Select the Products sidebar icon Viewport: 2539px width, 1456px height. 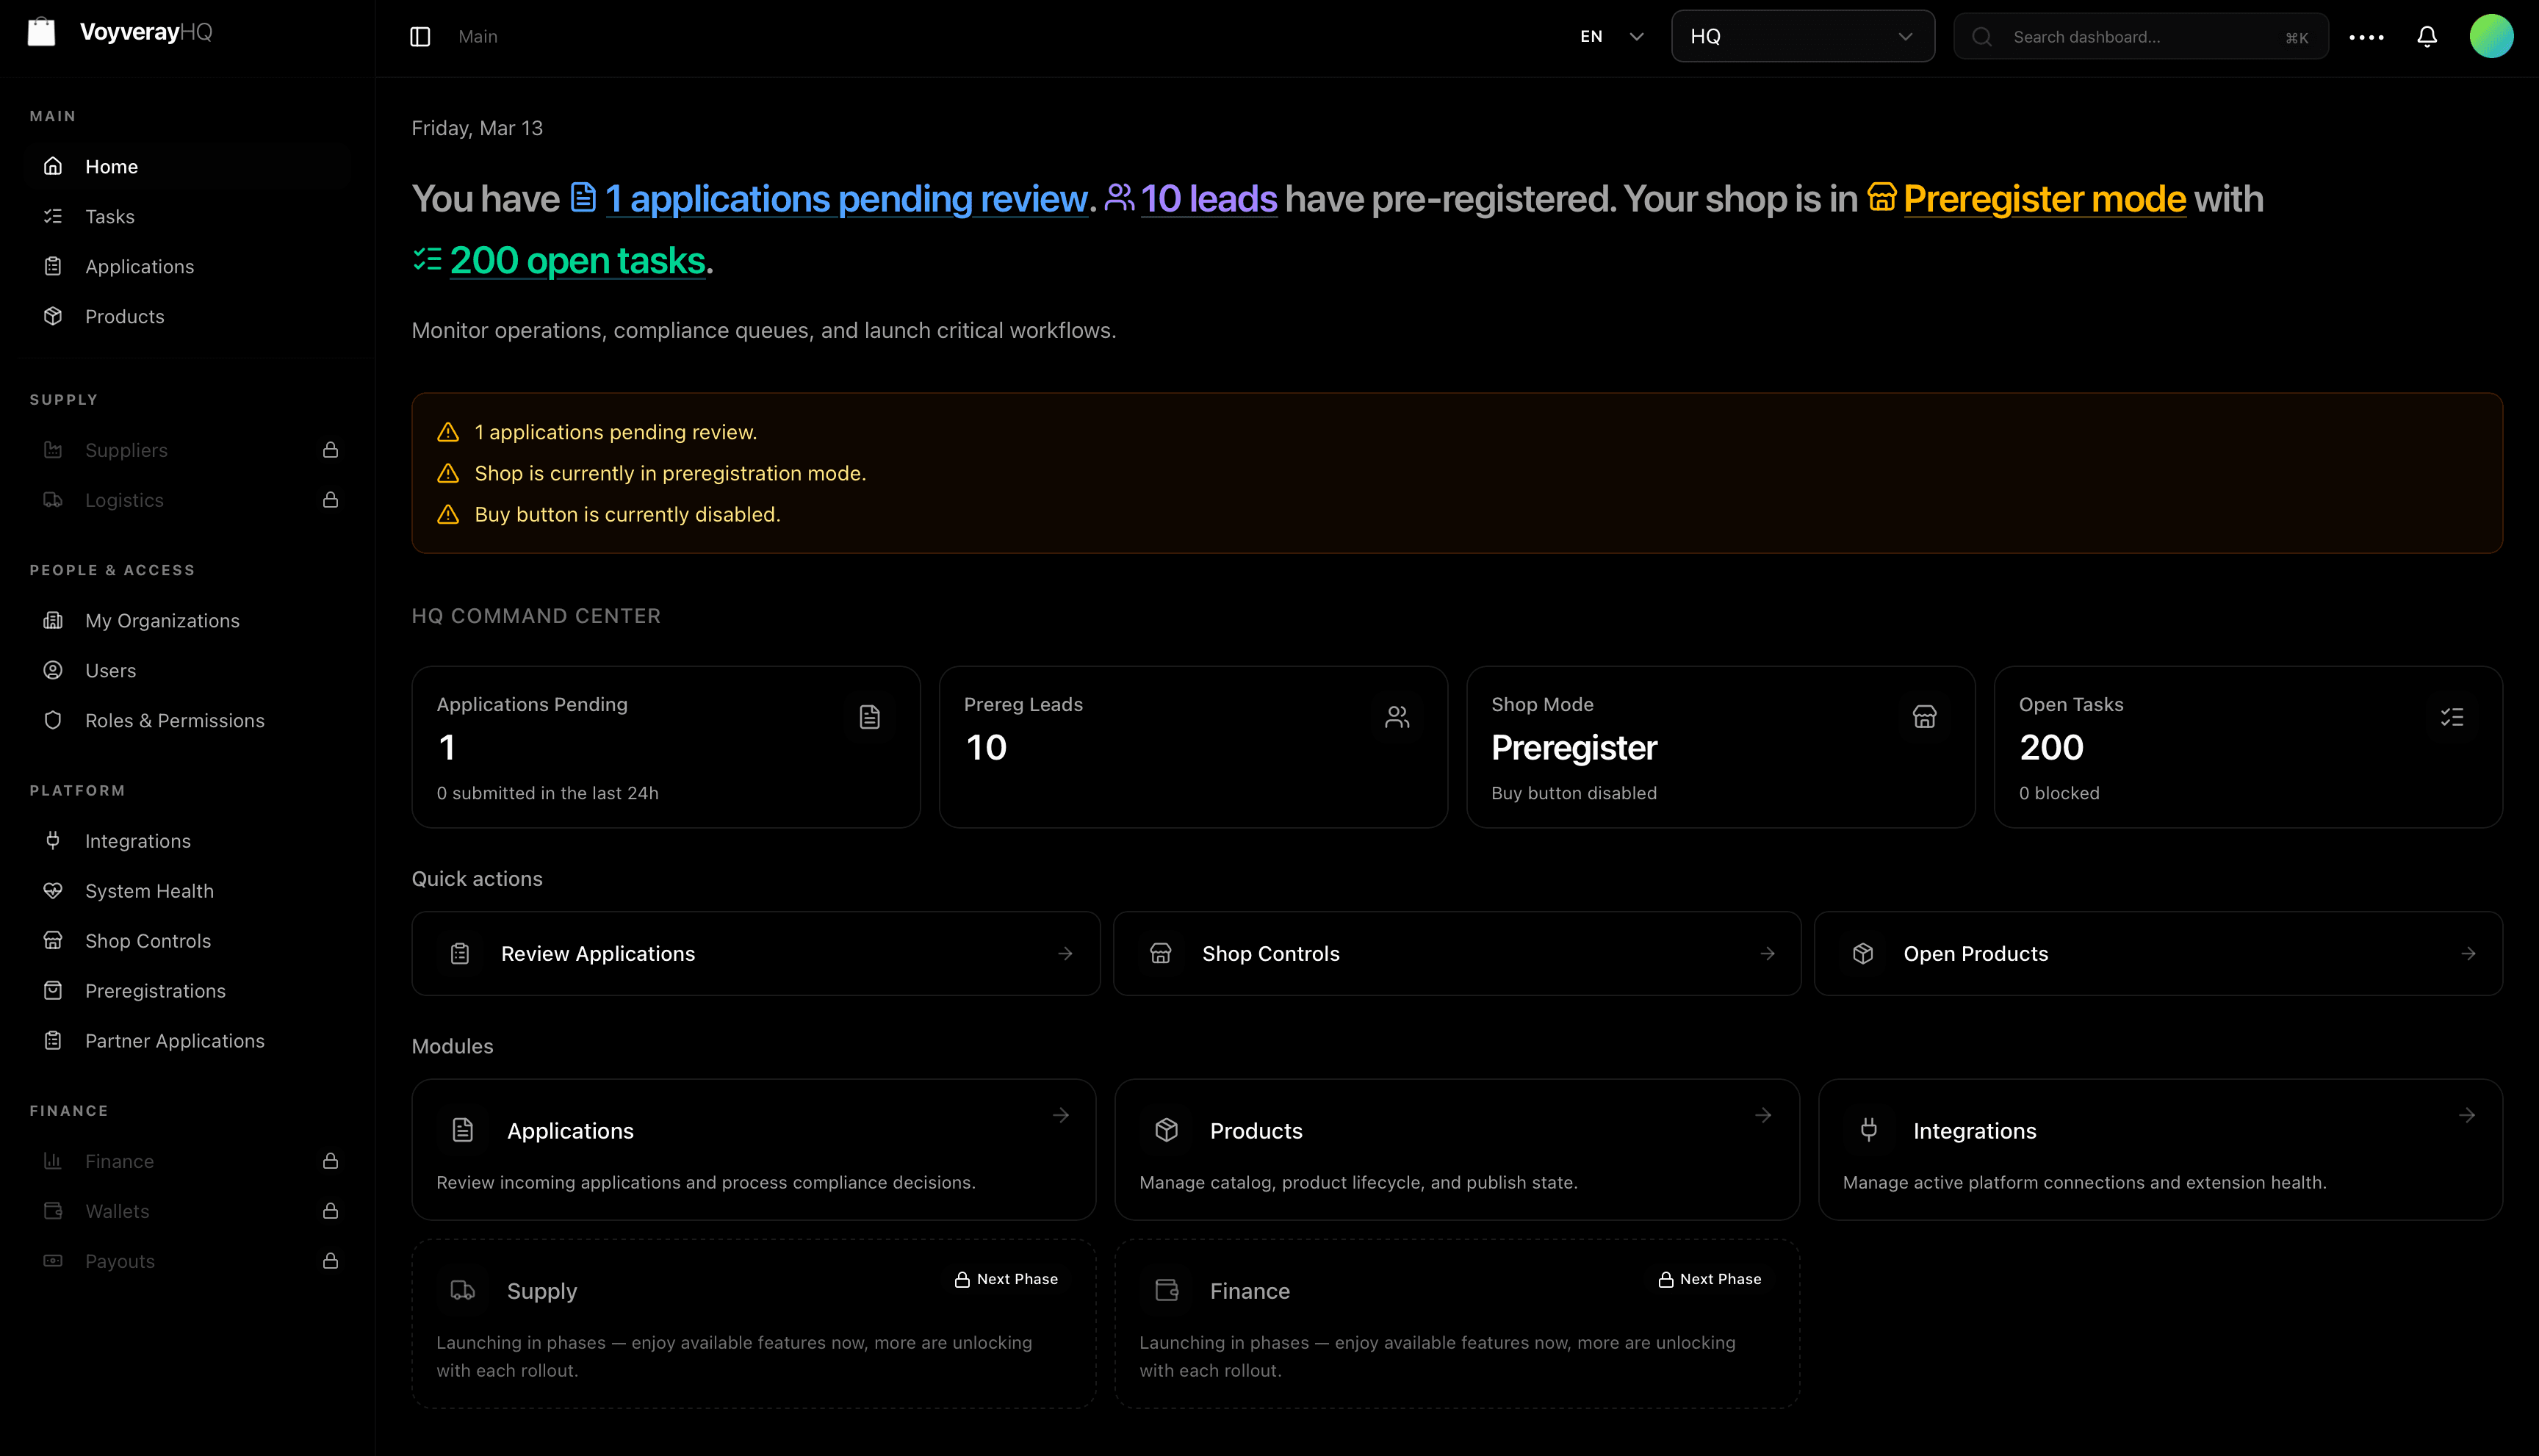[x=53, y=316]
